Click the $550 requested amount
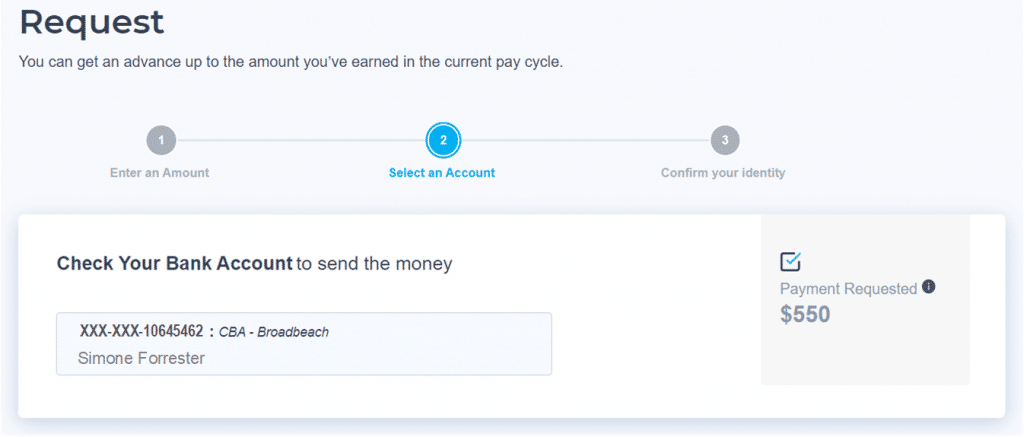Screen dimensions: 1024x437 pos(805,315)
